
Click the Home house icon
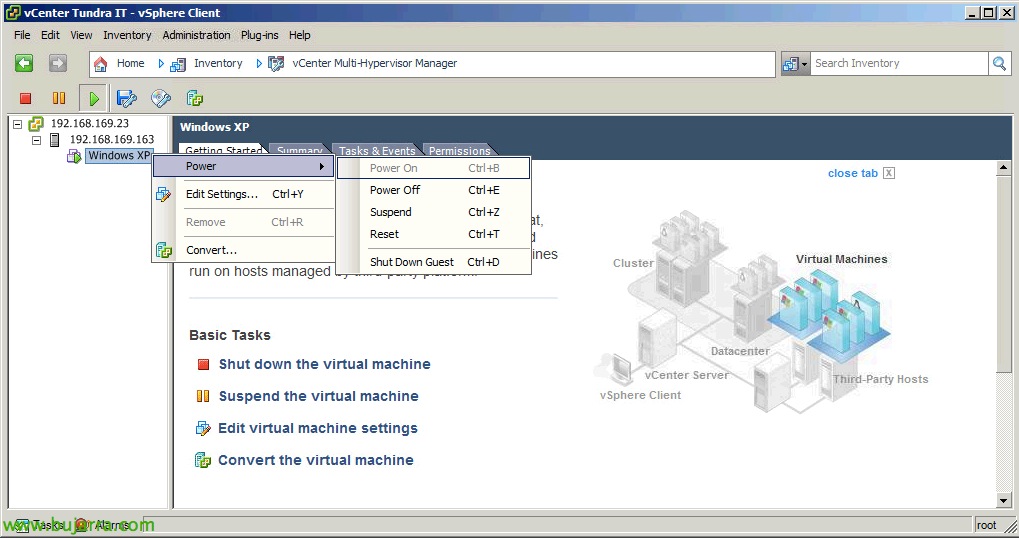point(100,64)
